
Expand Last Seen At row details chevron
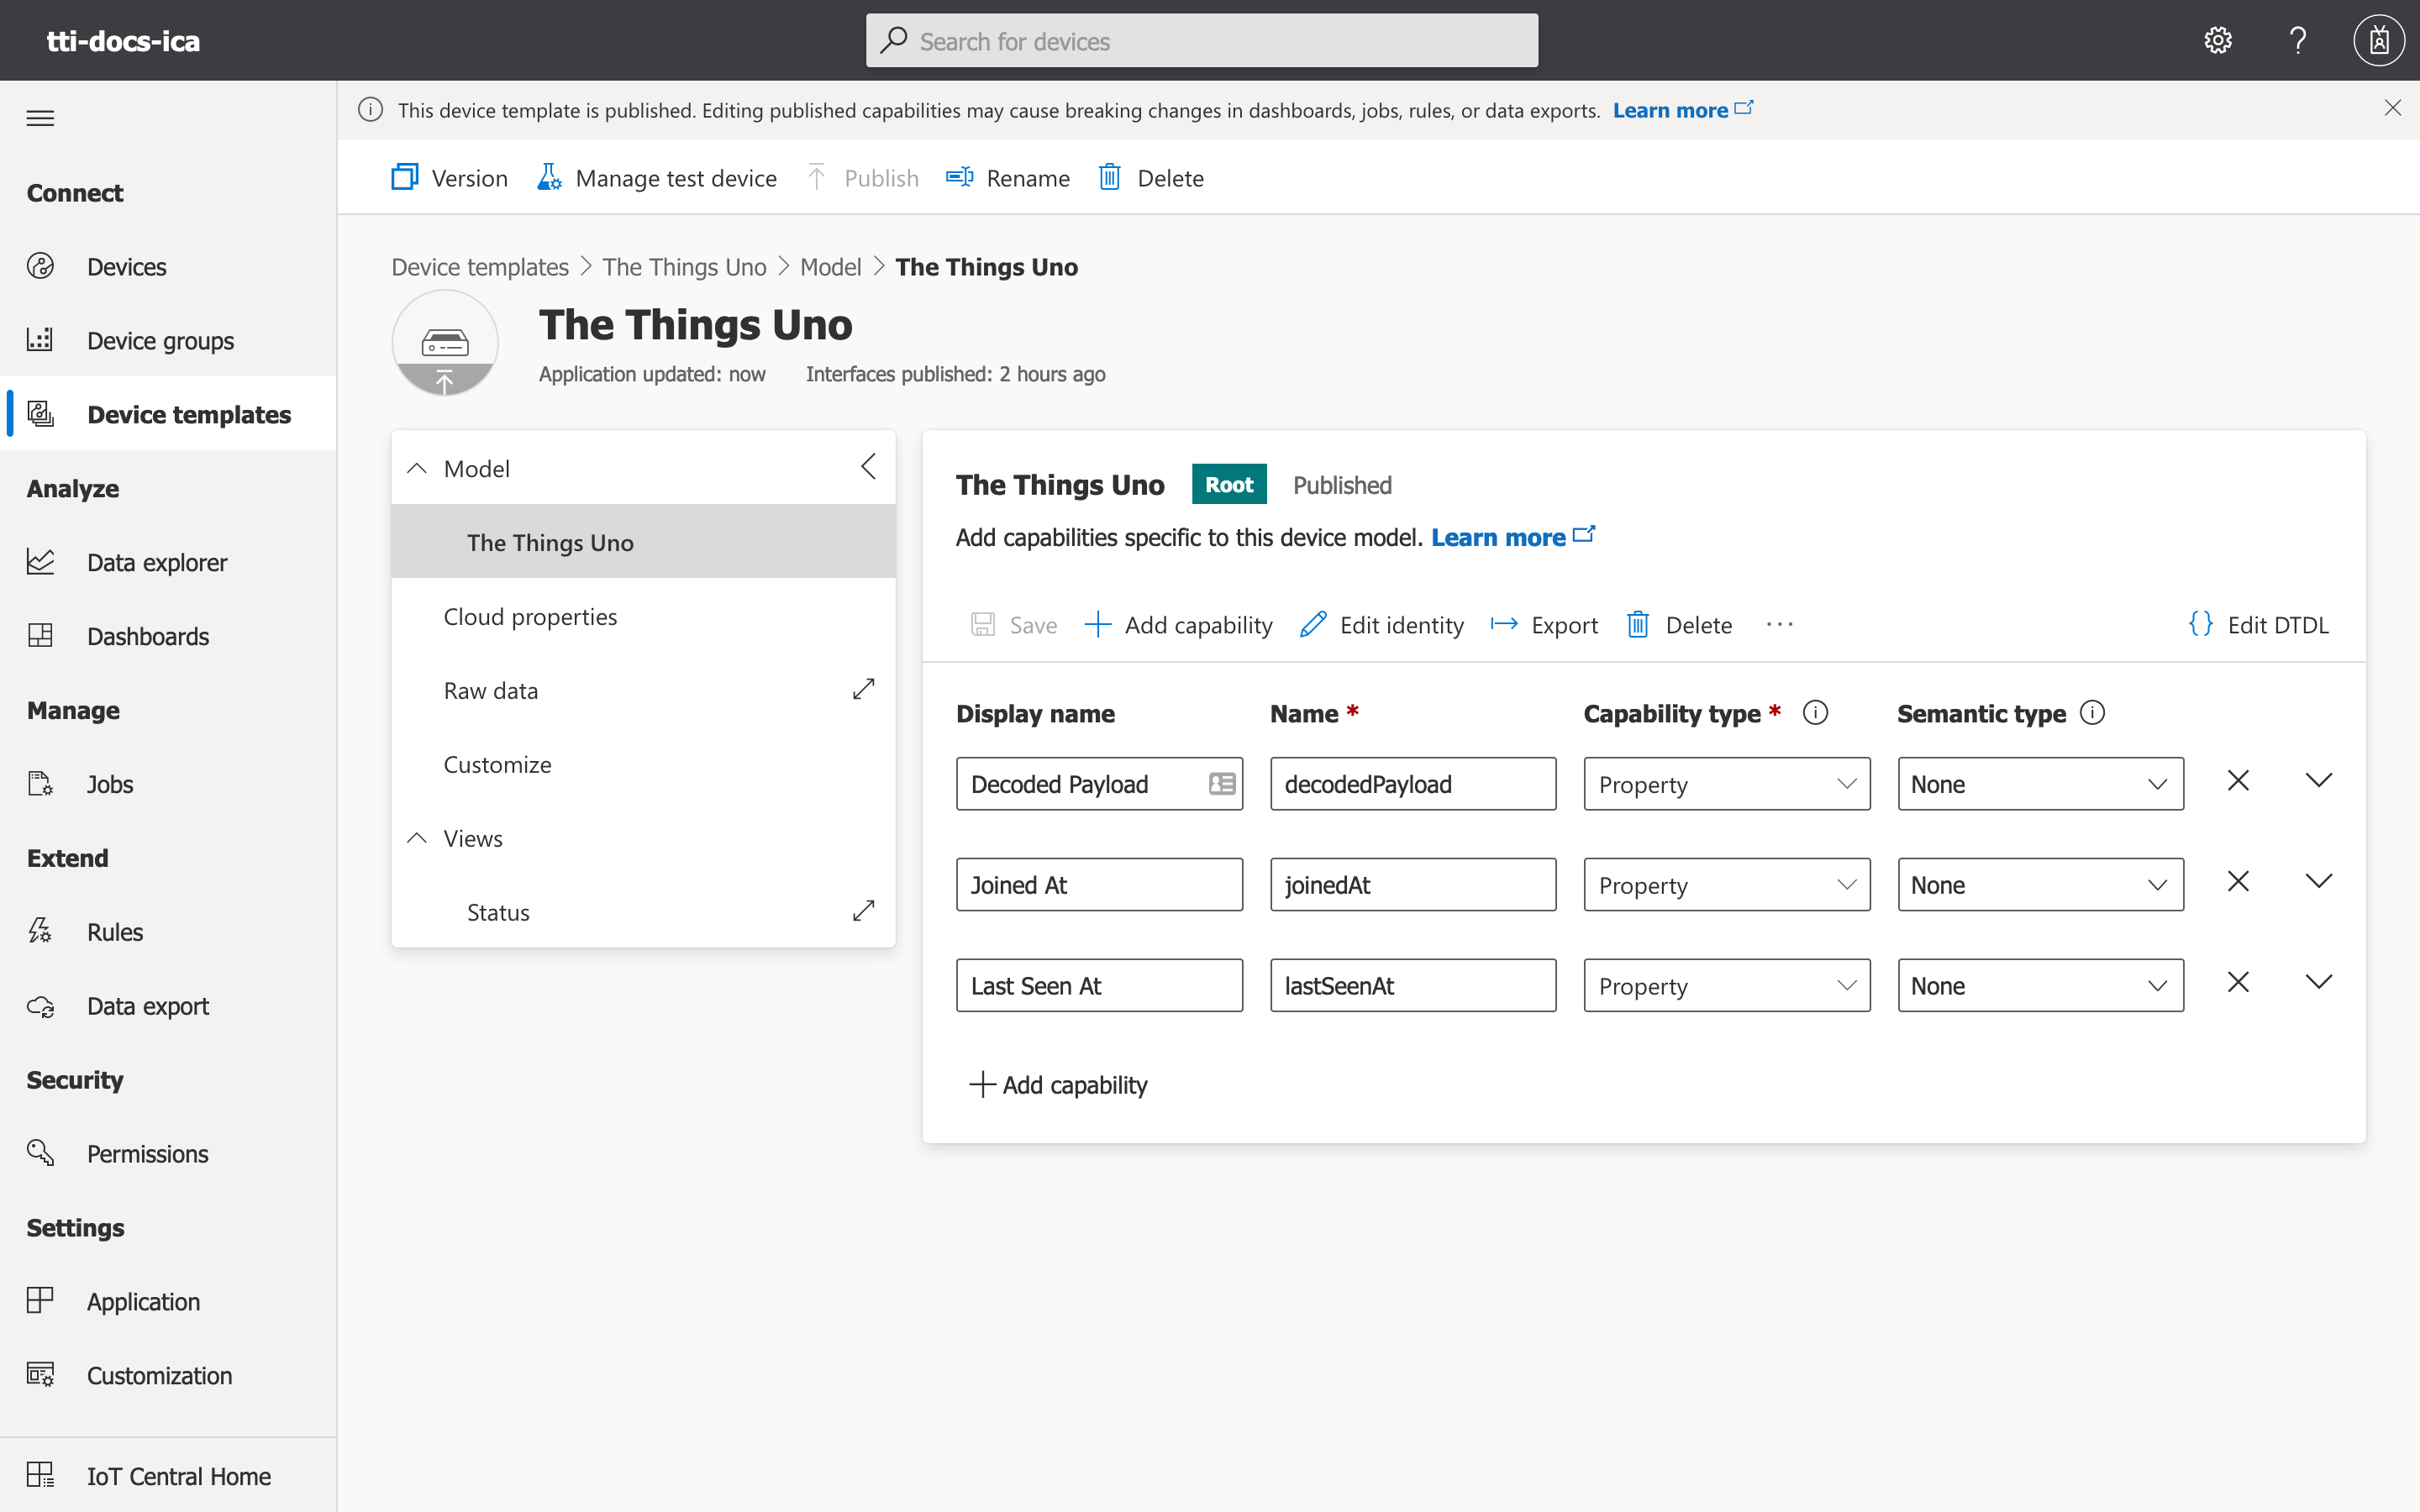pyautogui.click(x=2318, y=982)
